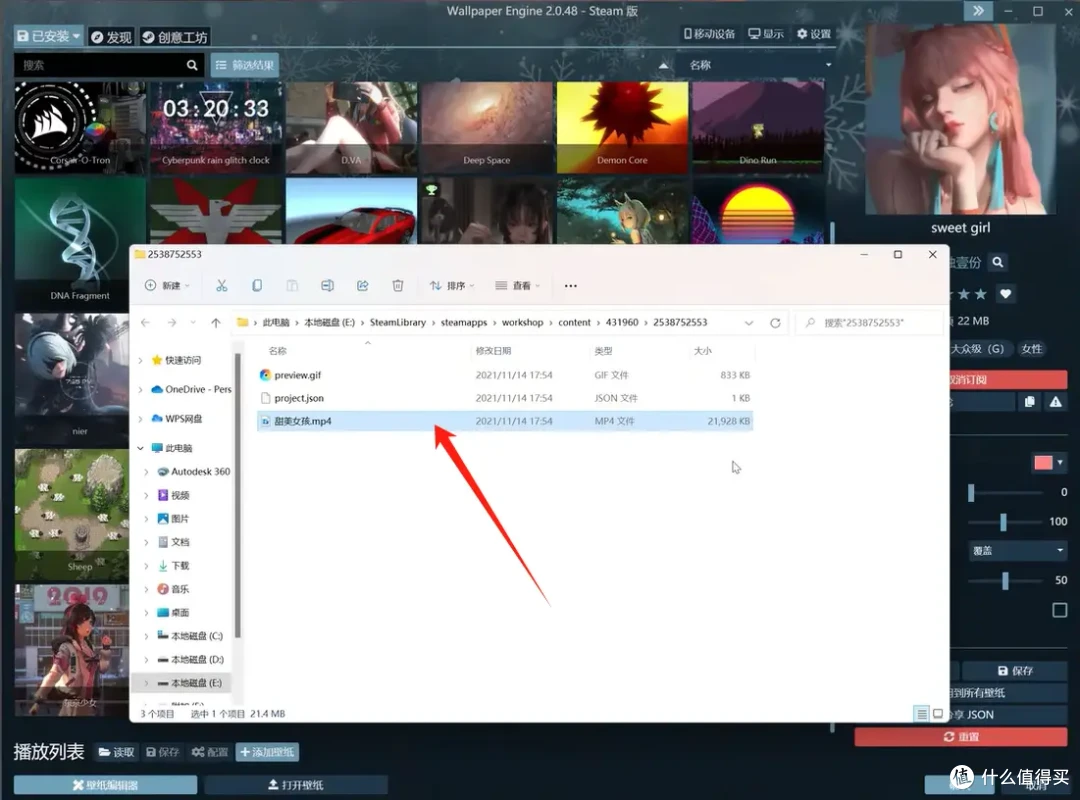Expand the OneDrive tree node
The image size is (1080, 800).
141,389
